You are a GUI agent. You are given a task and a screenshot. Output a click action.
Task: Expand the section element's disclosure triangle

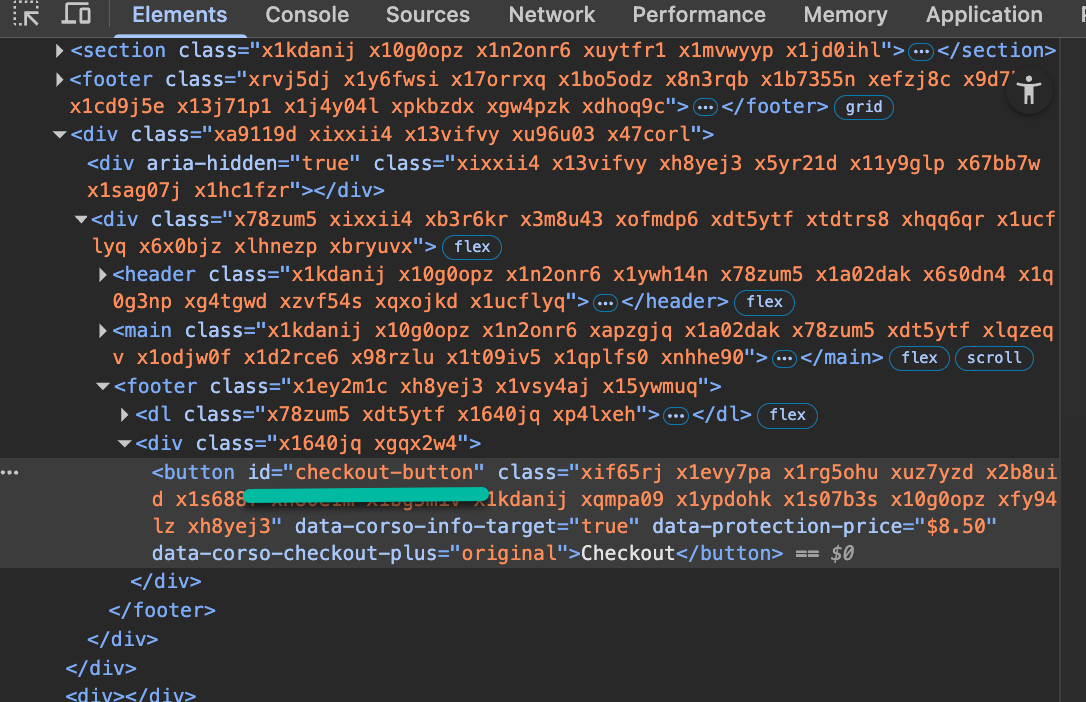(59, 49)
